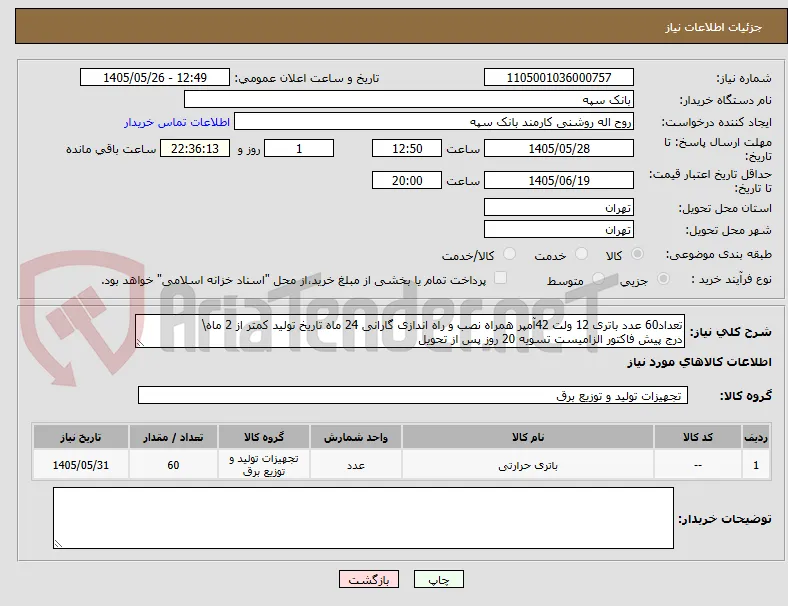Click the price validity date 1405/06/19

pyautogui.click(x=559, y=180)
